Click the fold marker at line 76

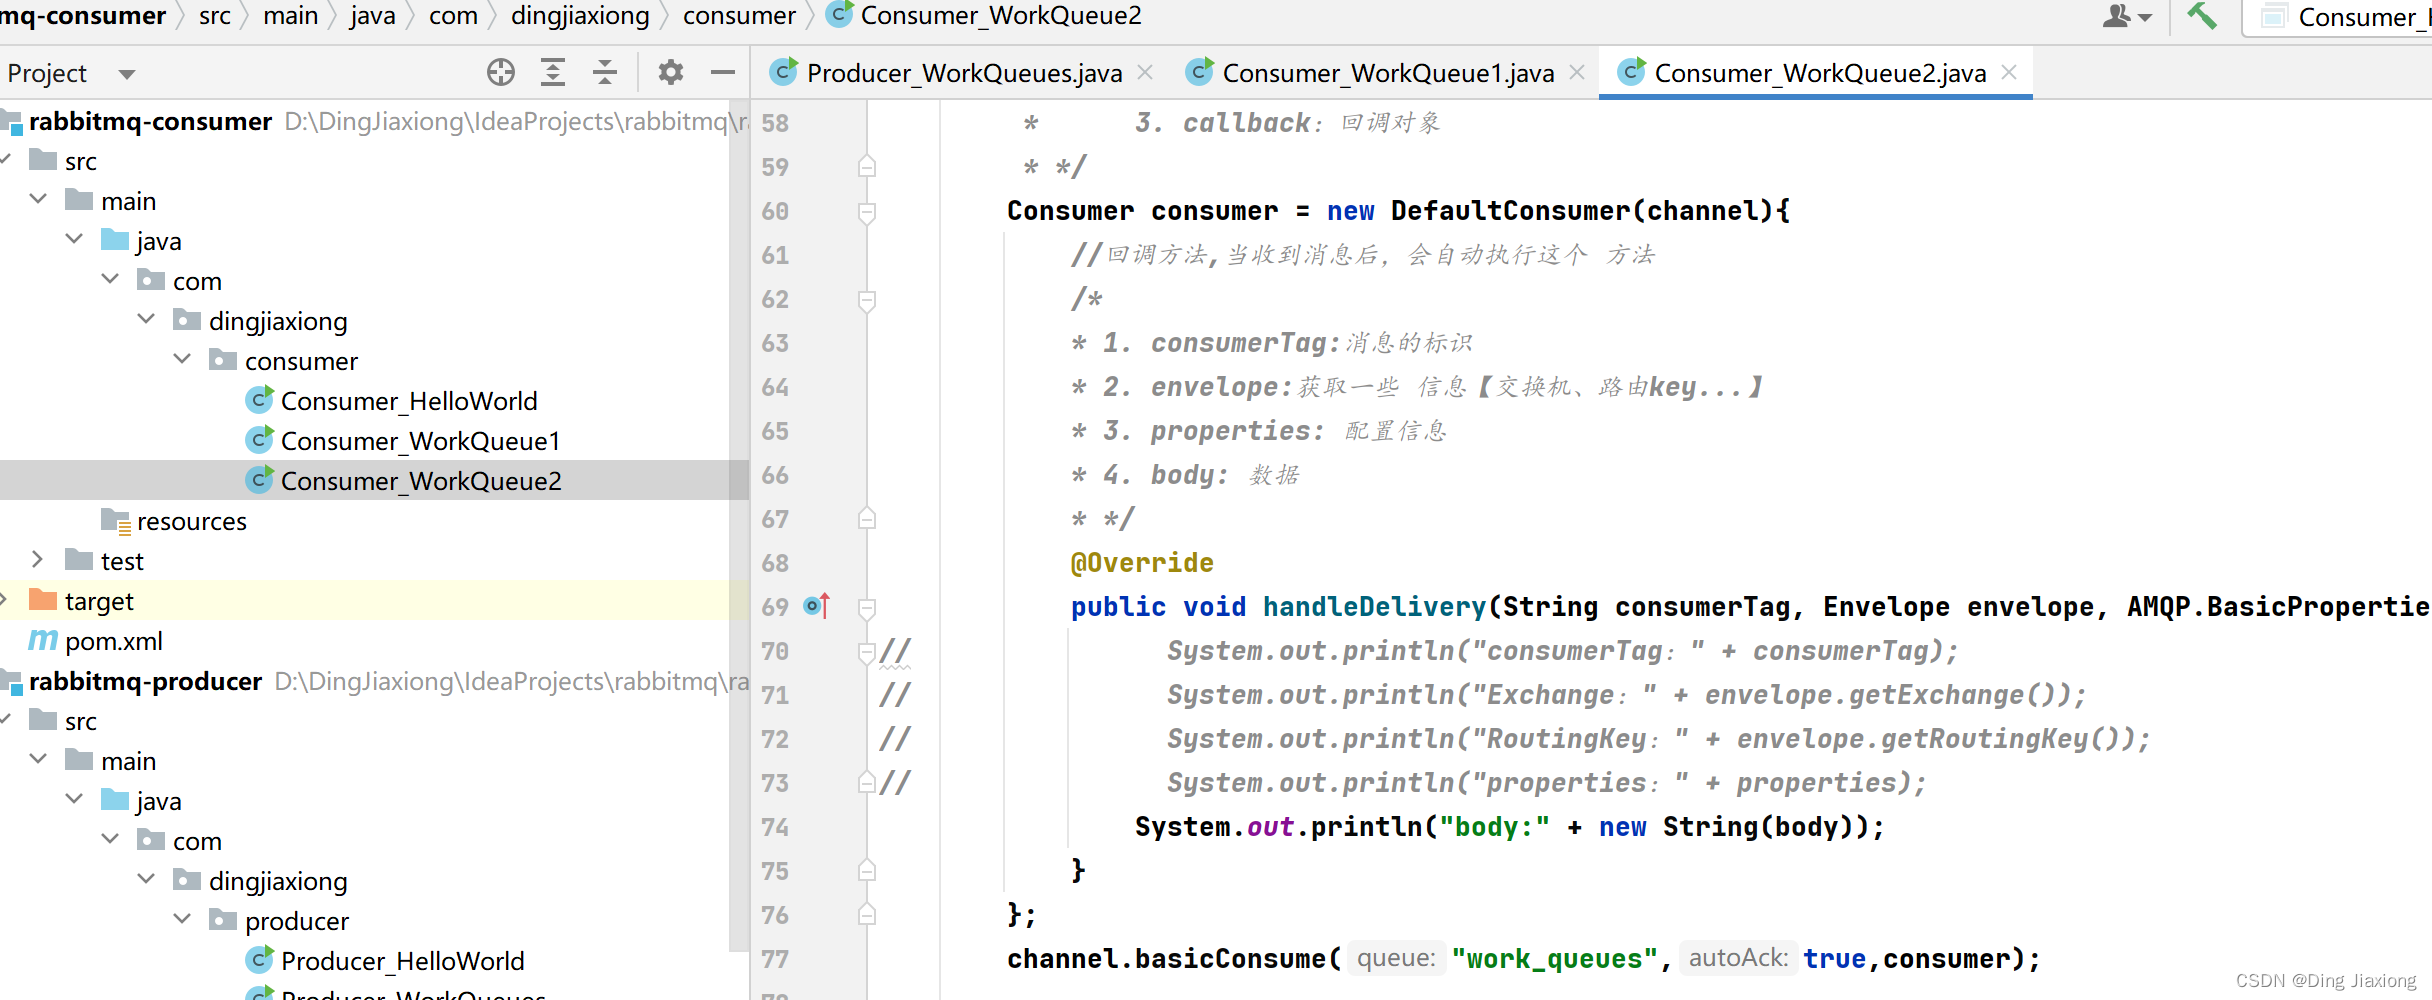pyautogui.click(x=867, y=915)
